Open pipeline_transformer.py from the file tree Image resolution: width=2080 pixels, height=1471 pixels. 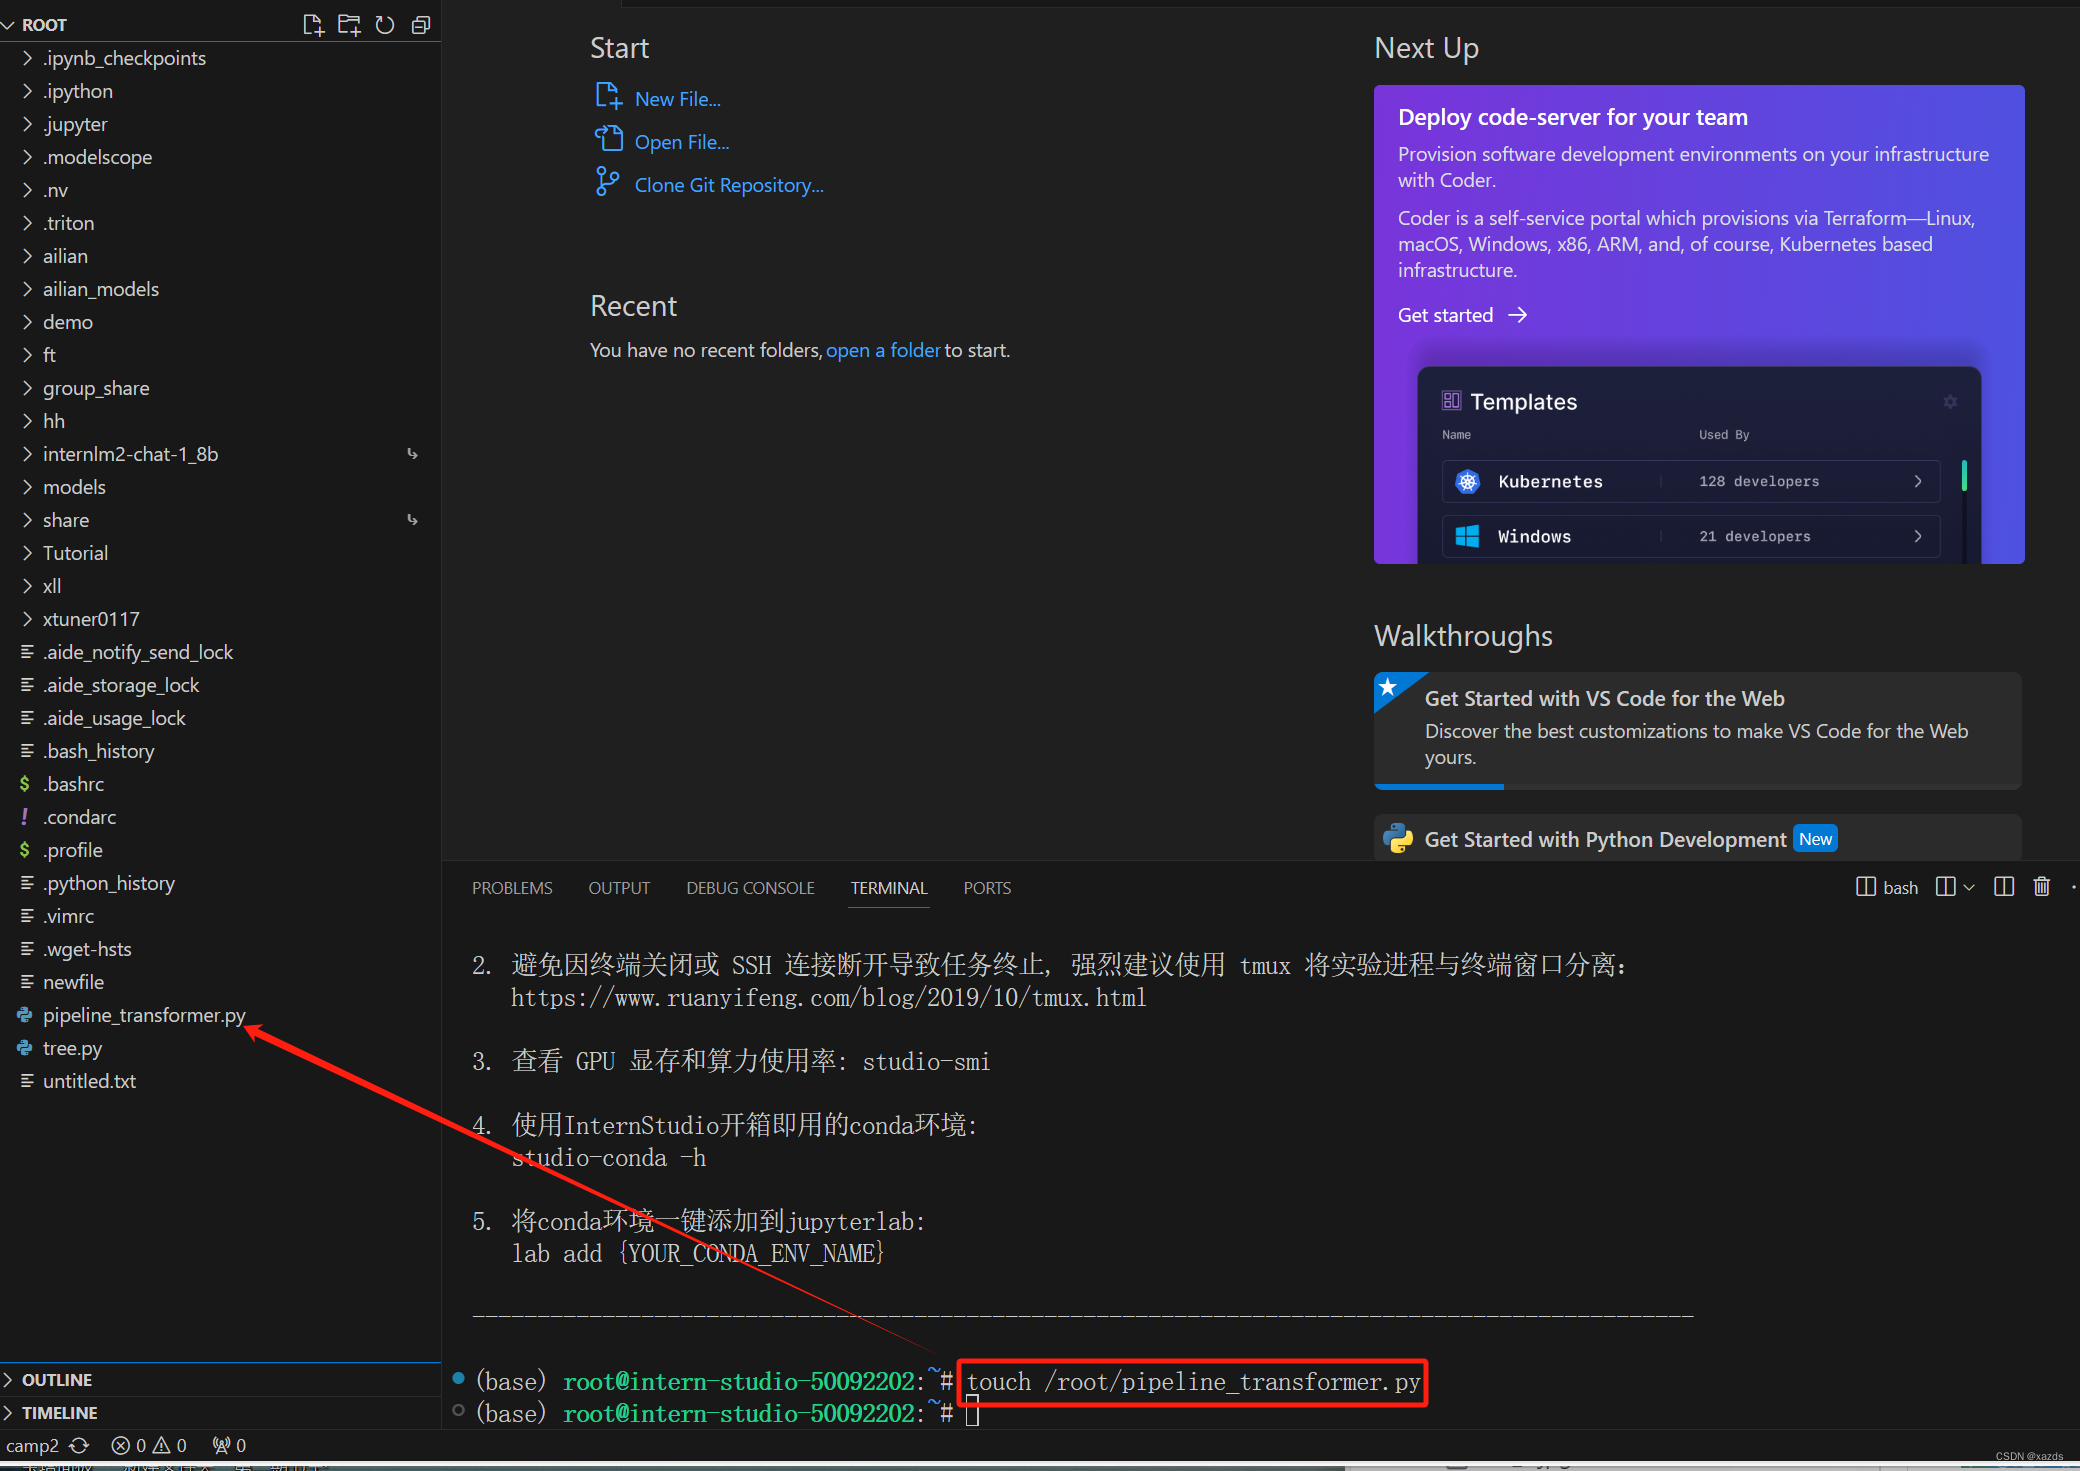144,1015
